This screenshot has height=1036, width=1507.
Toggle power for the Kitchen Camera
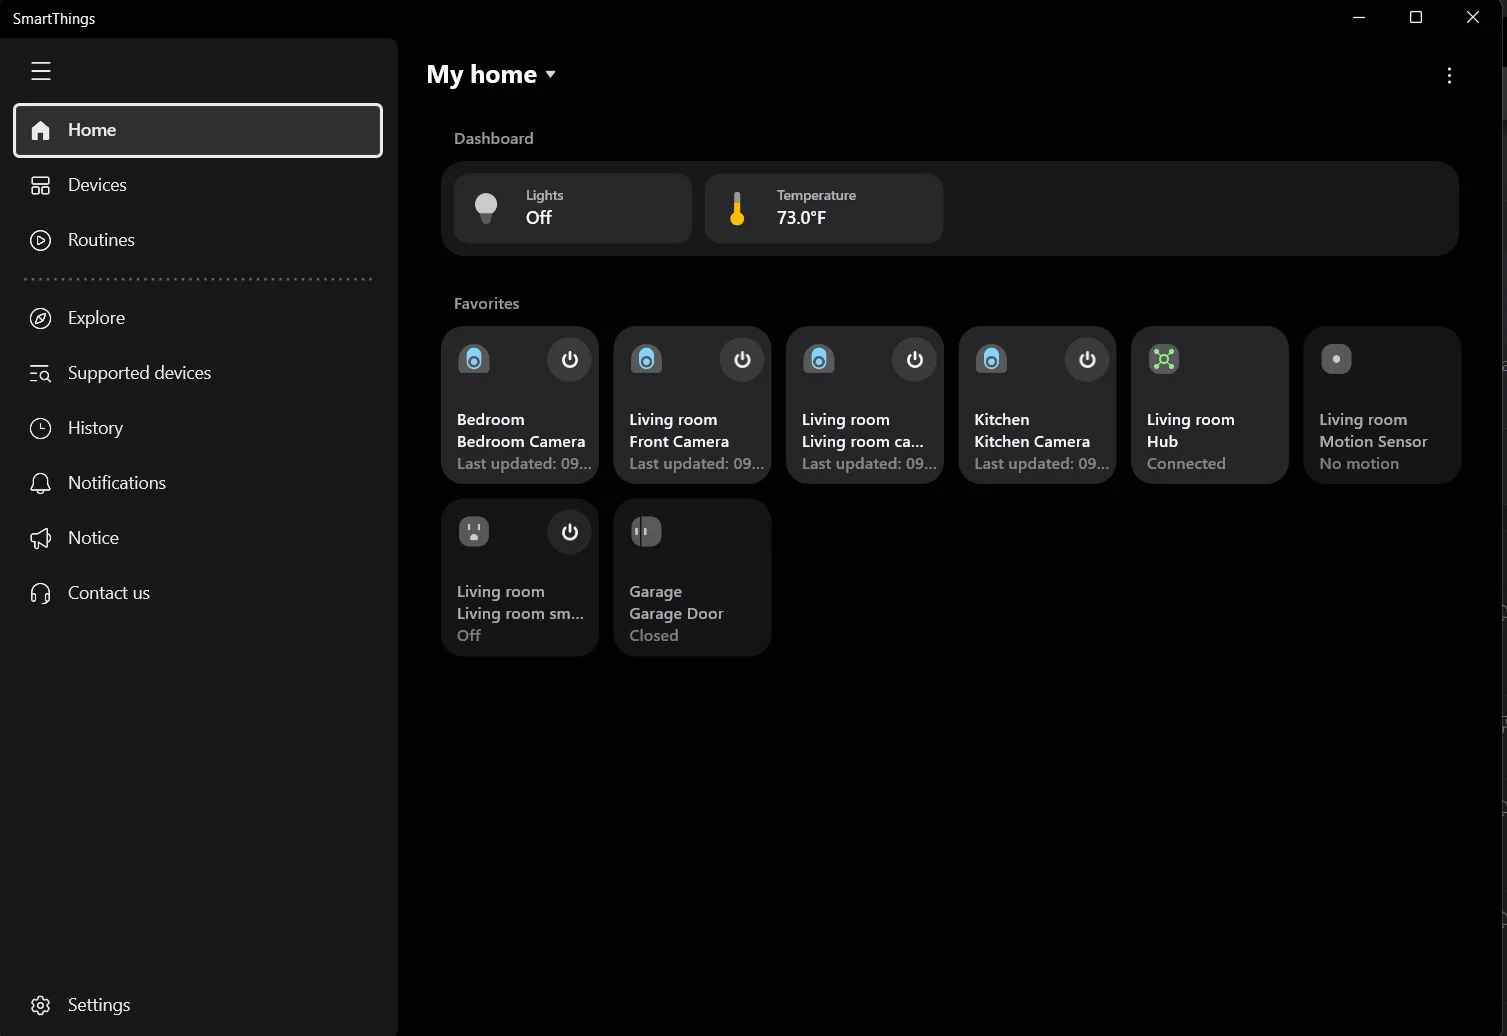point(1087,360)
